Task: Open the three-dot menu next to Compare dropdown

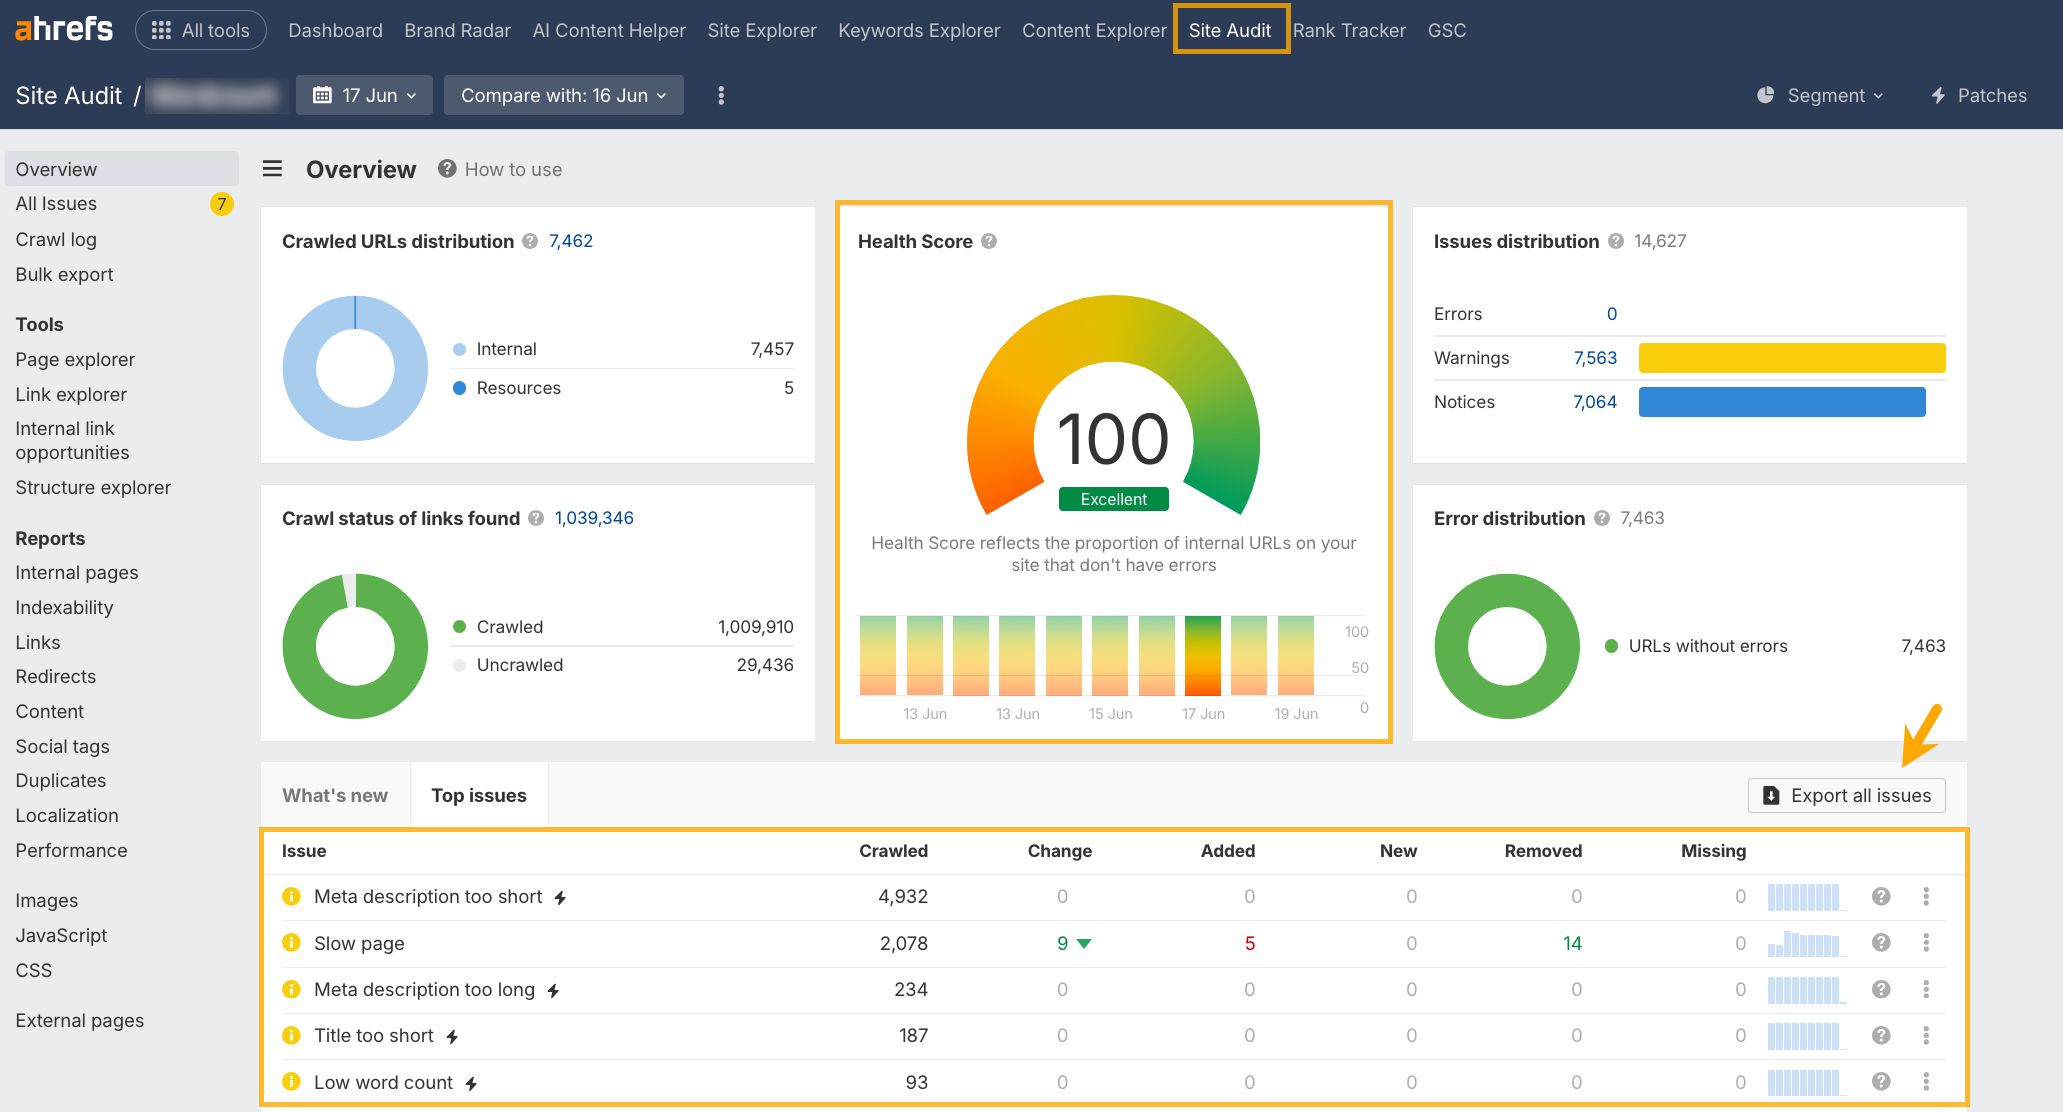Action: pyautogui.click(x=721, y=96)
